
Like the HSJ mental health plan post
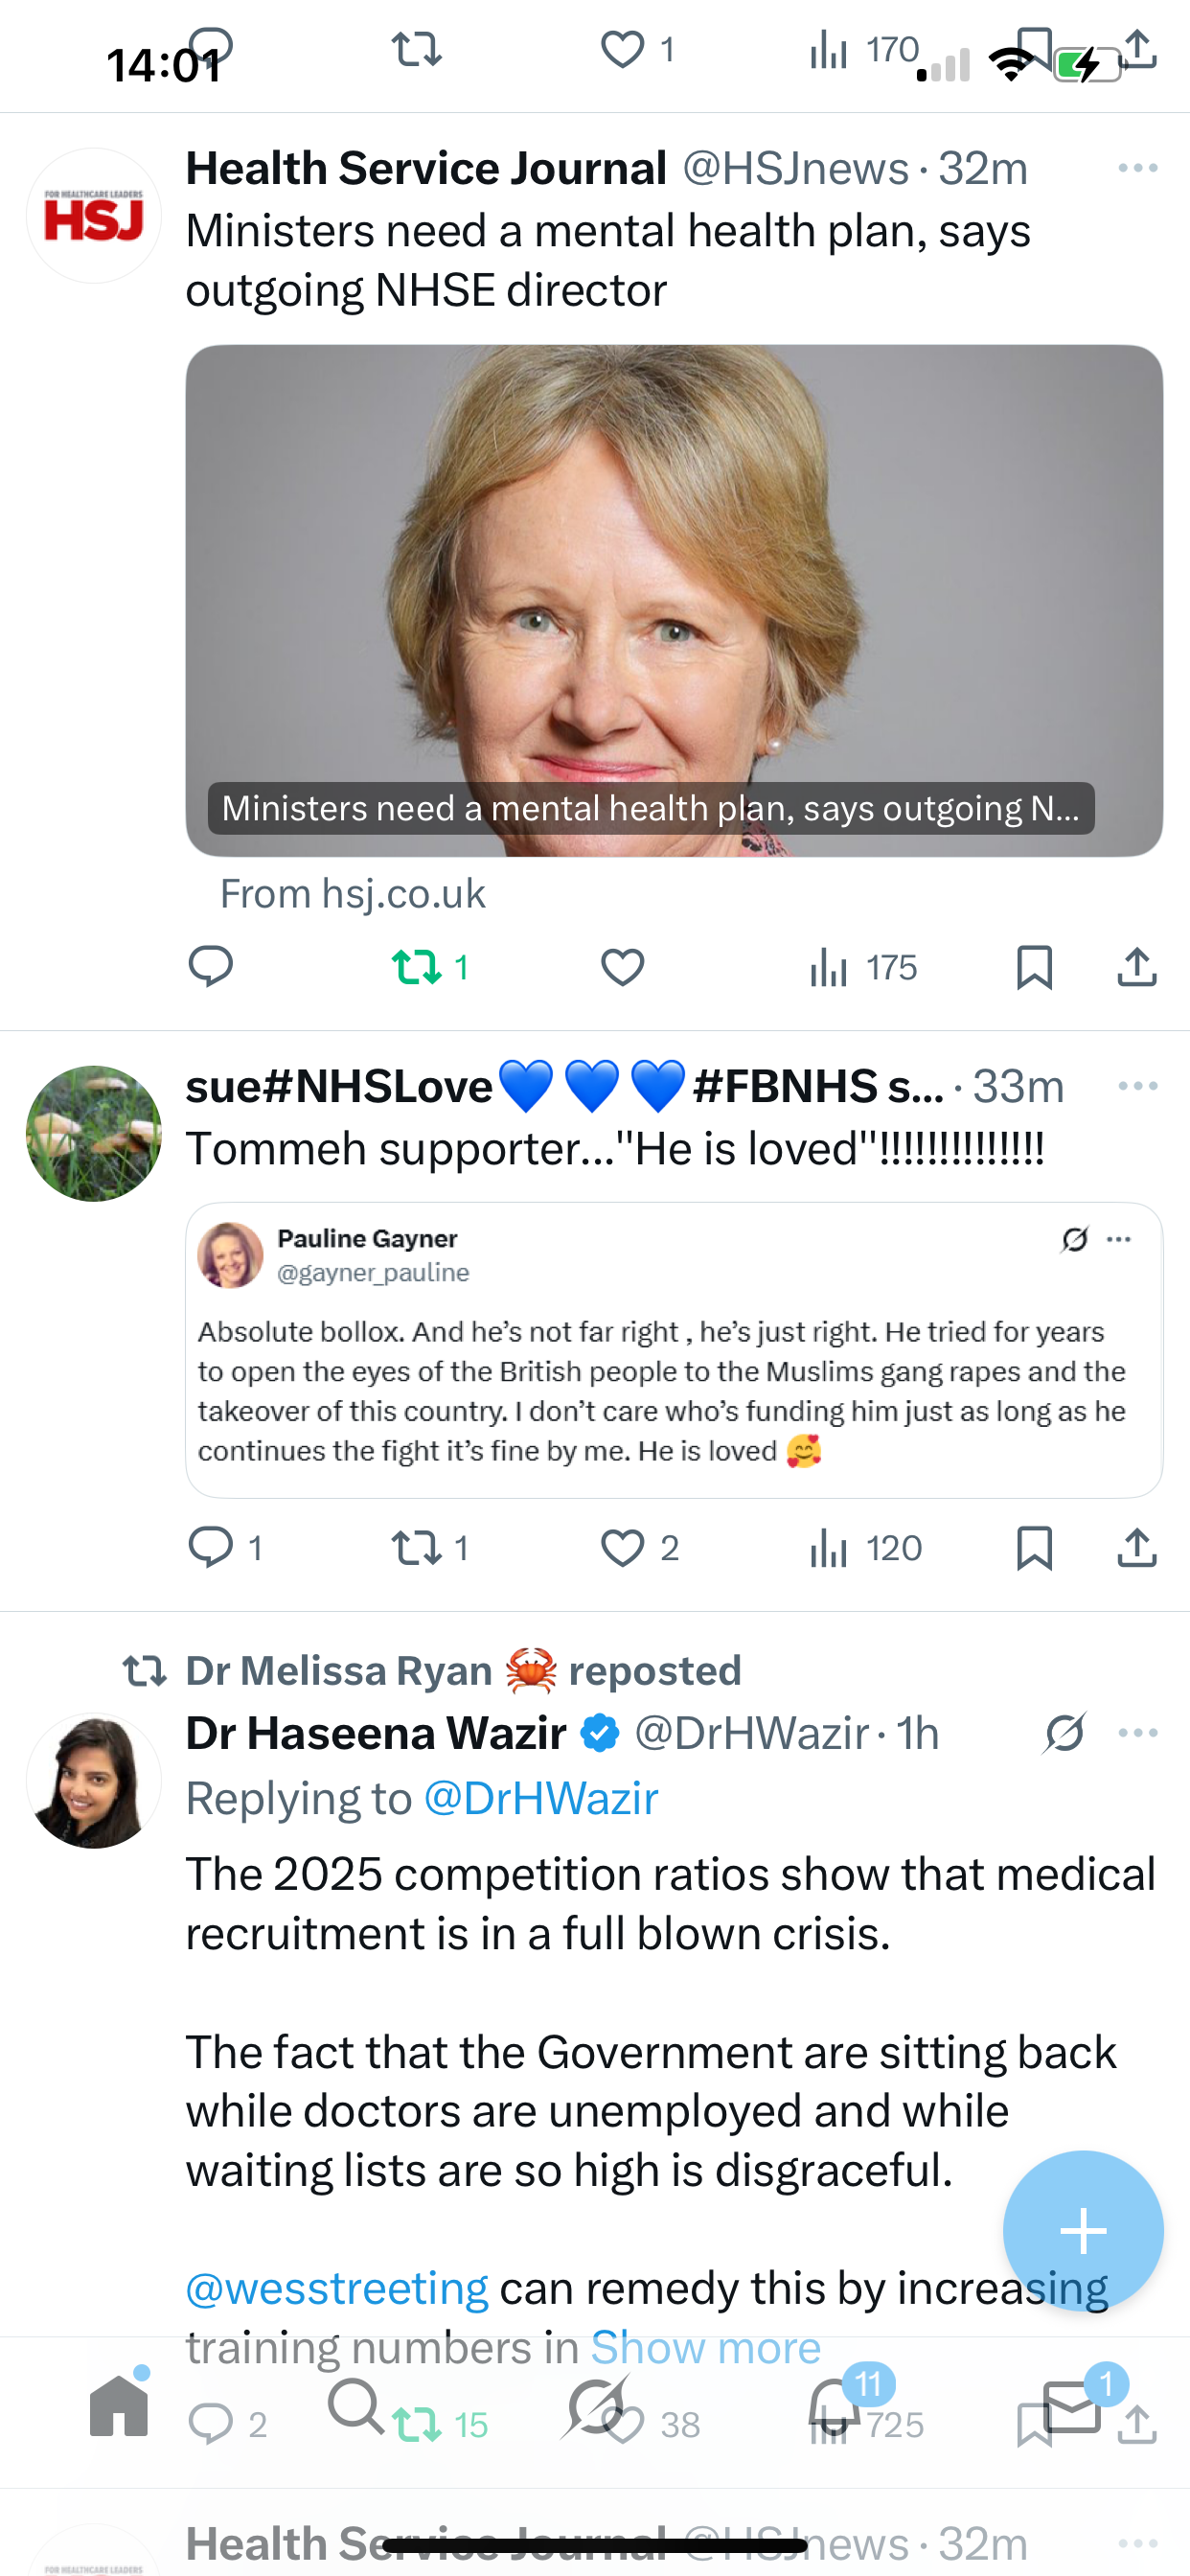coord(622,967)
